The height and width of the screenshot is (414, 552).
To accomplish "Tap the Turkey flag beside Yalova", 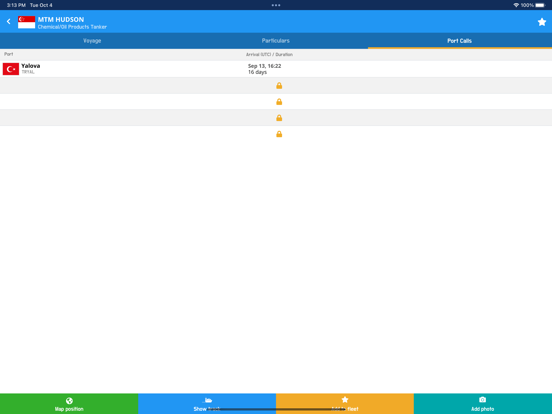I will coord(11,69).
